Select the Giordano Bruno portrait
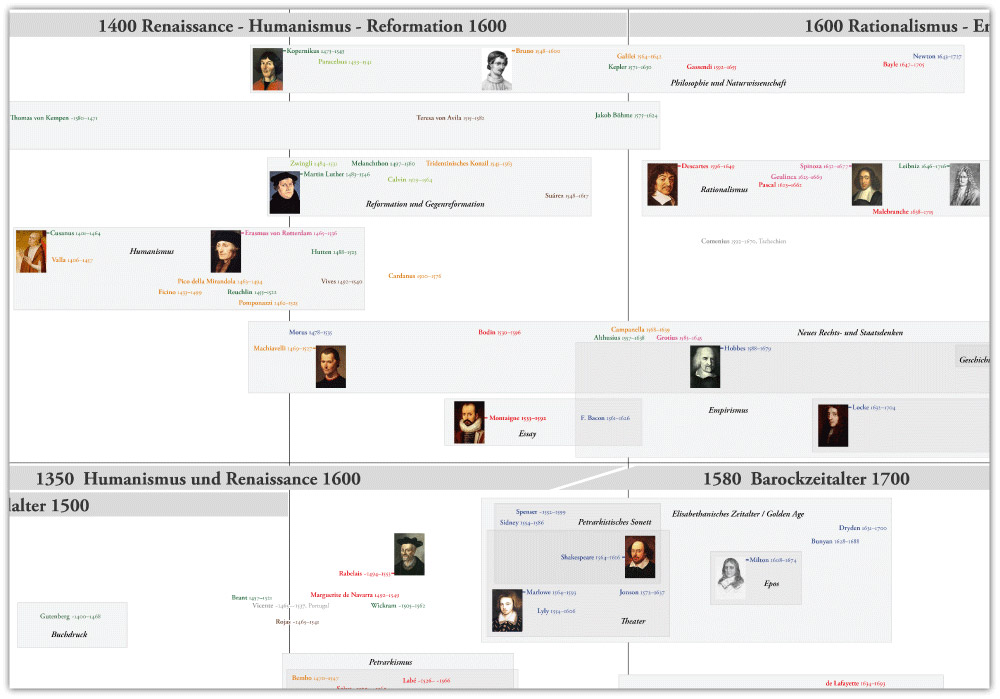The width and height of the screenshot is (1000, 699). click(x=496, y=69)
